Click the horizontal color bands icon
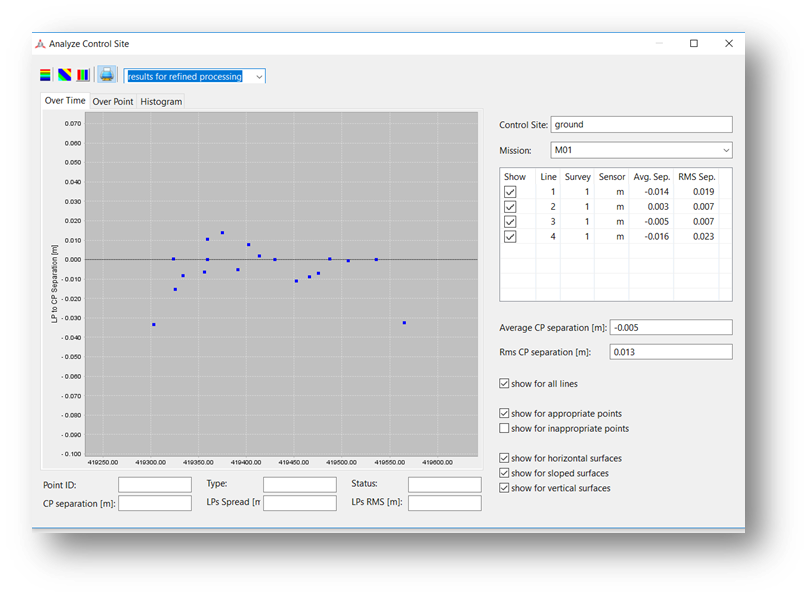 (x=45, y=75)
